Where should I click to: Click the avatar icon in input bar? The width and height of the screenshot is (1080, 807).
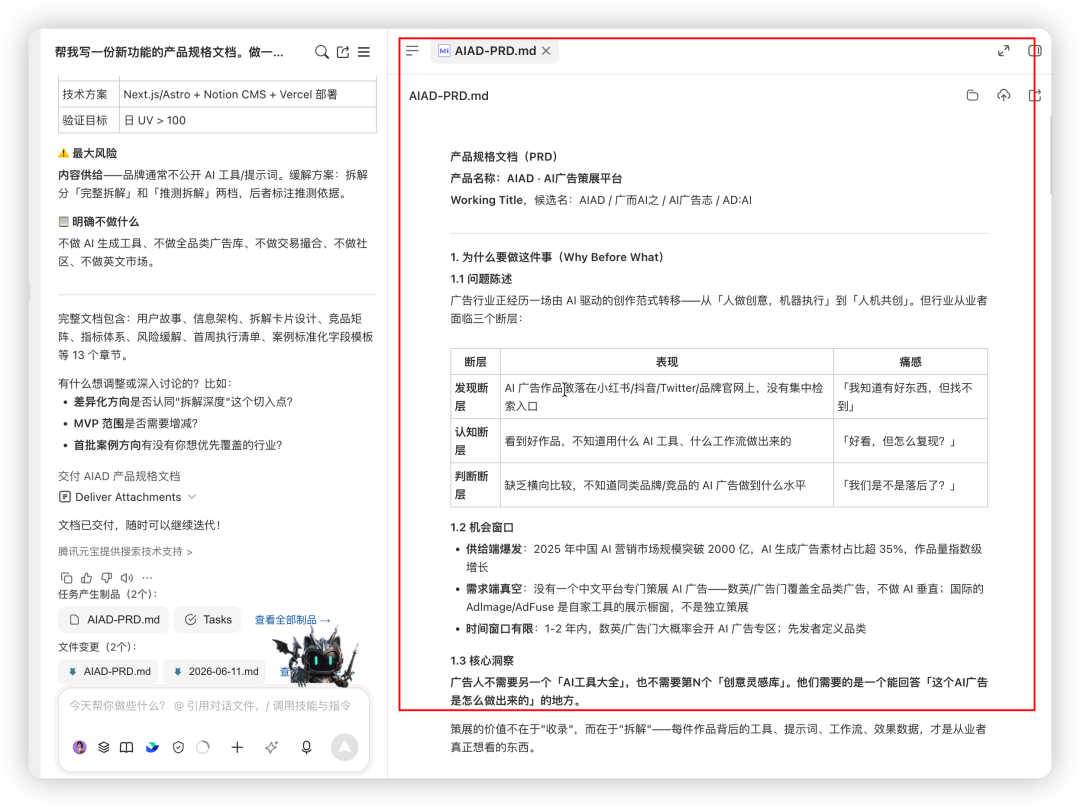coord(80,747)
